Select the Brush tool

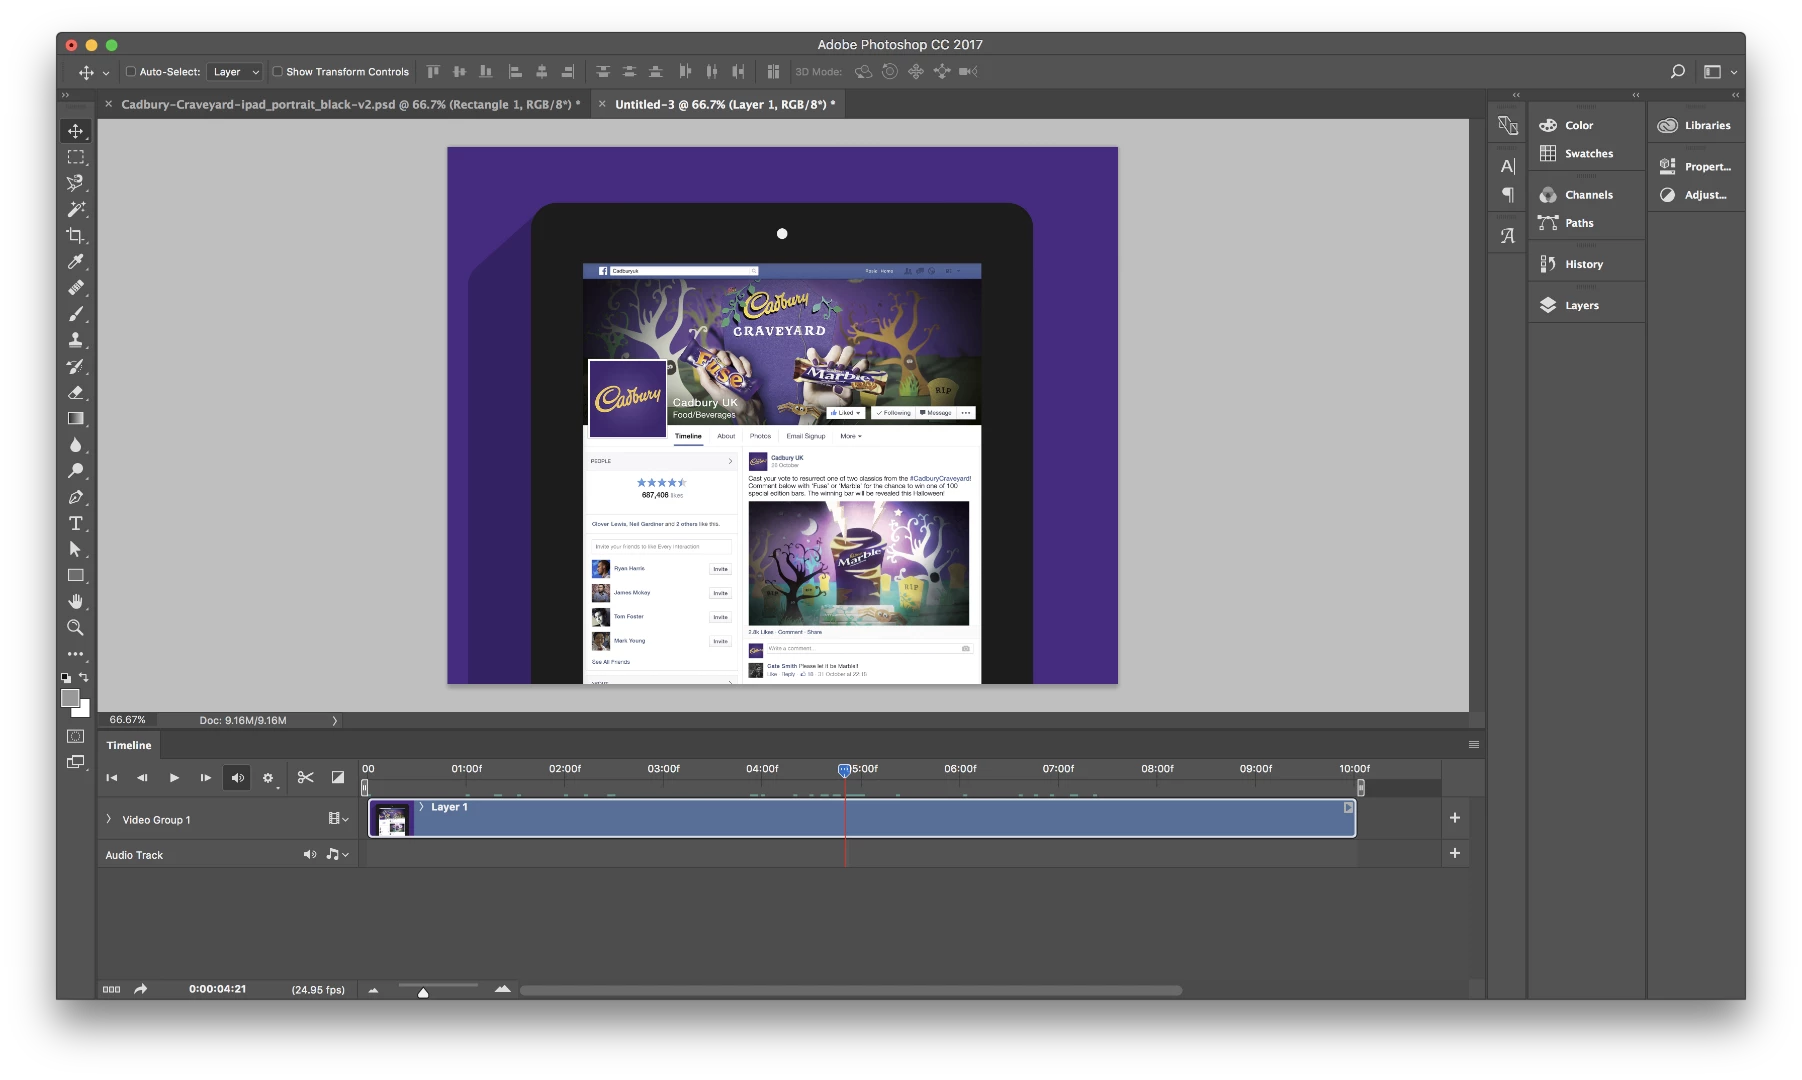coord(75,314)
